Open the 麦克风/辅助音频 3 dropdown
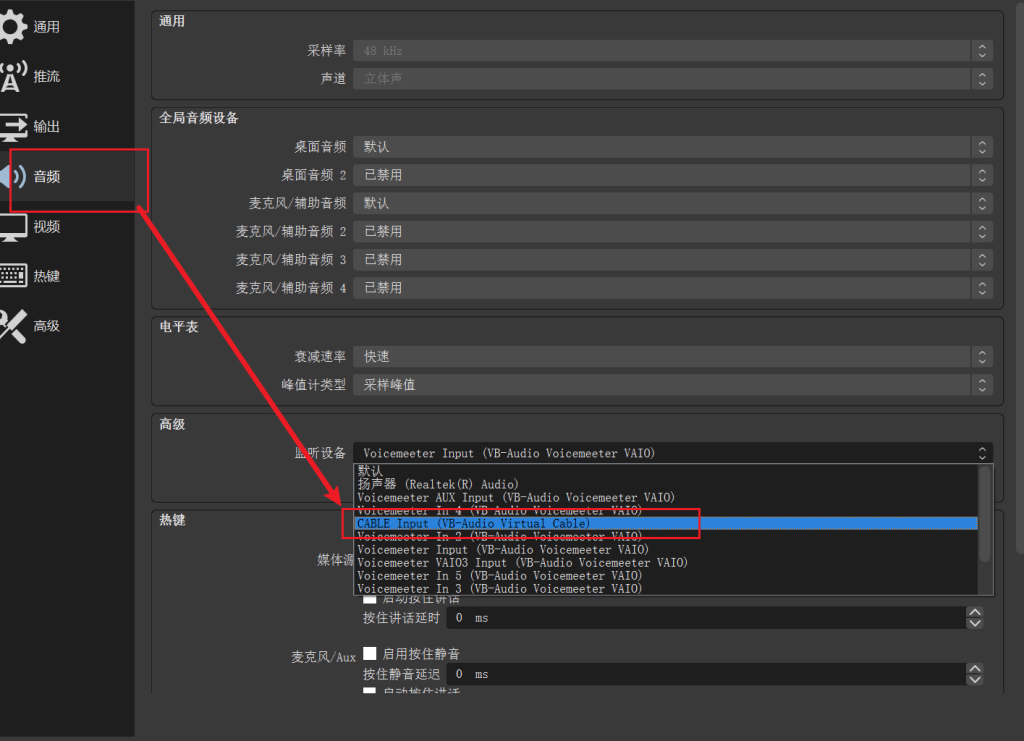 tap(673, 260)
